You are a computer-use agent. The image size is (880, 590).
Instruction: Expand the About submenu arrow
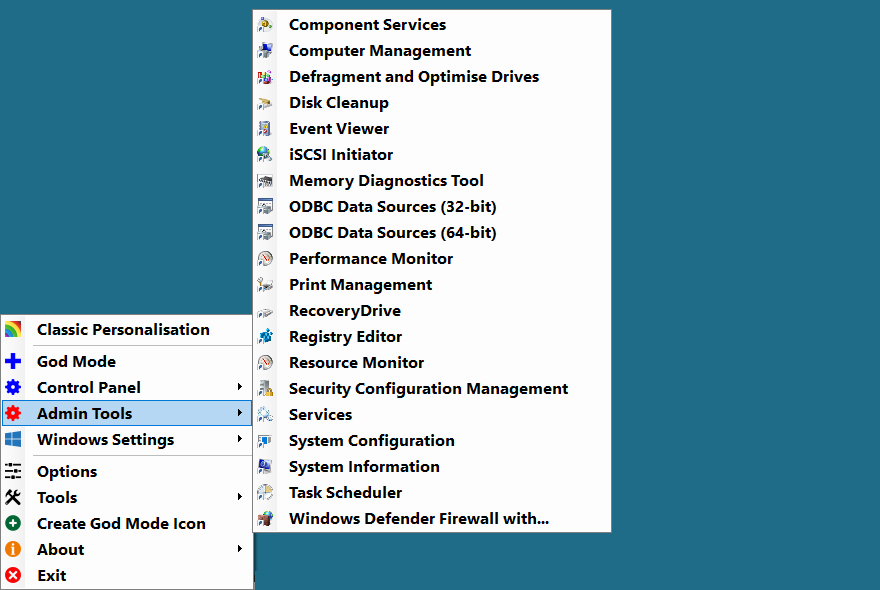click(240, 548)
